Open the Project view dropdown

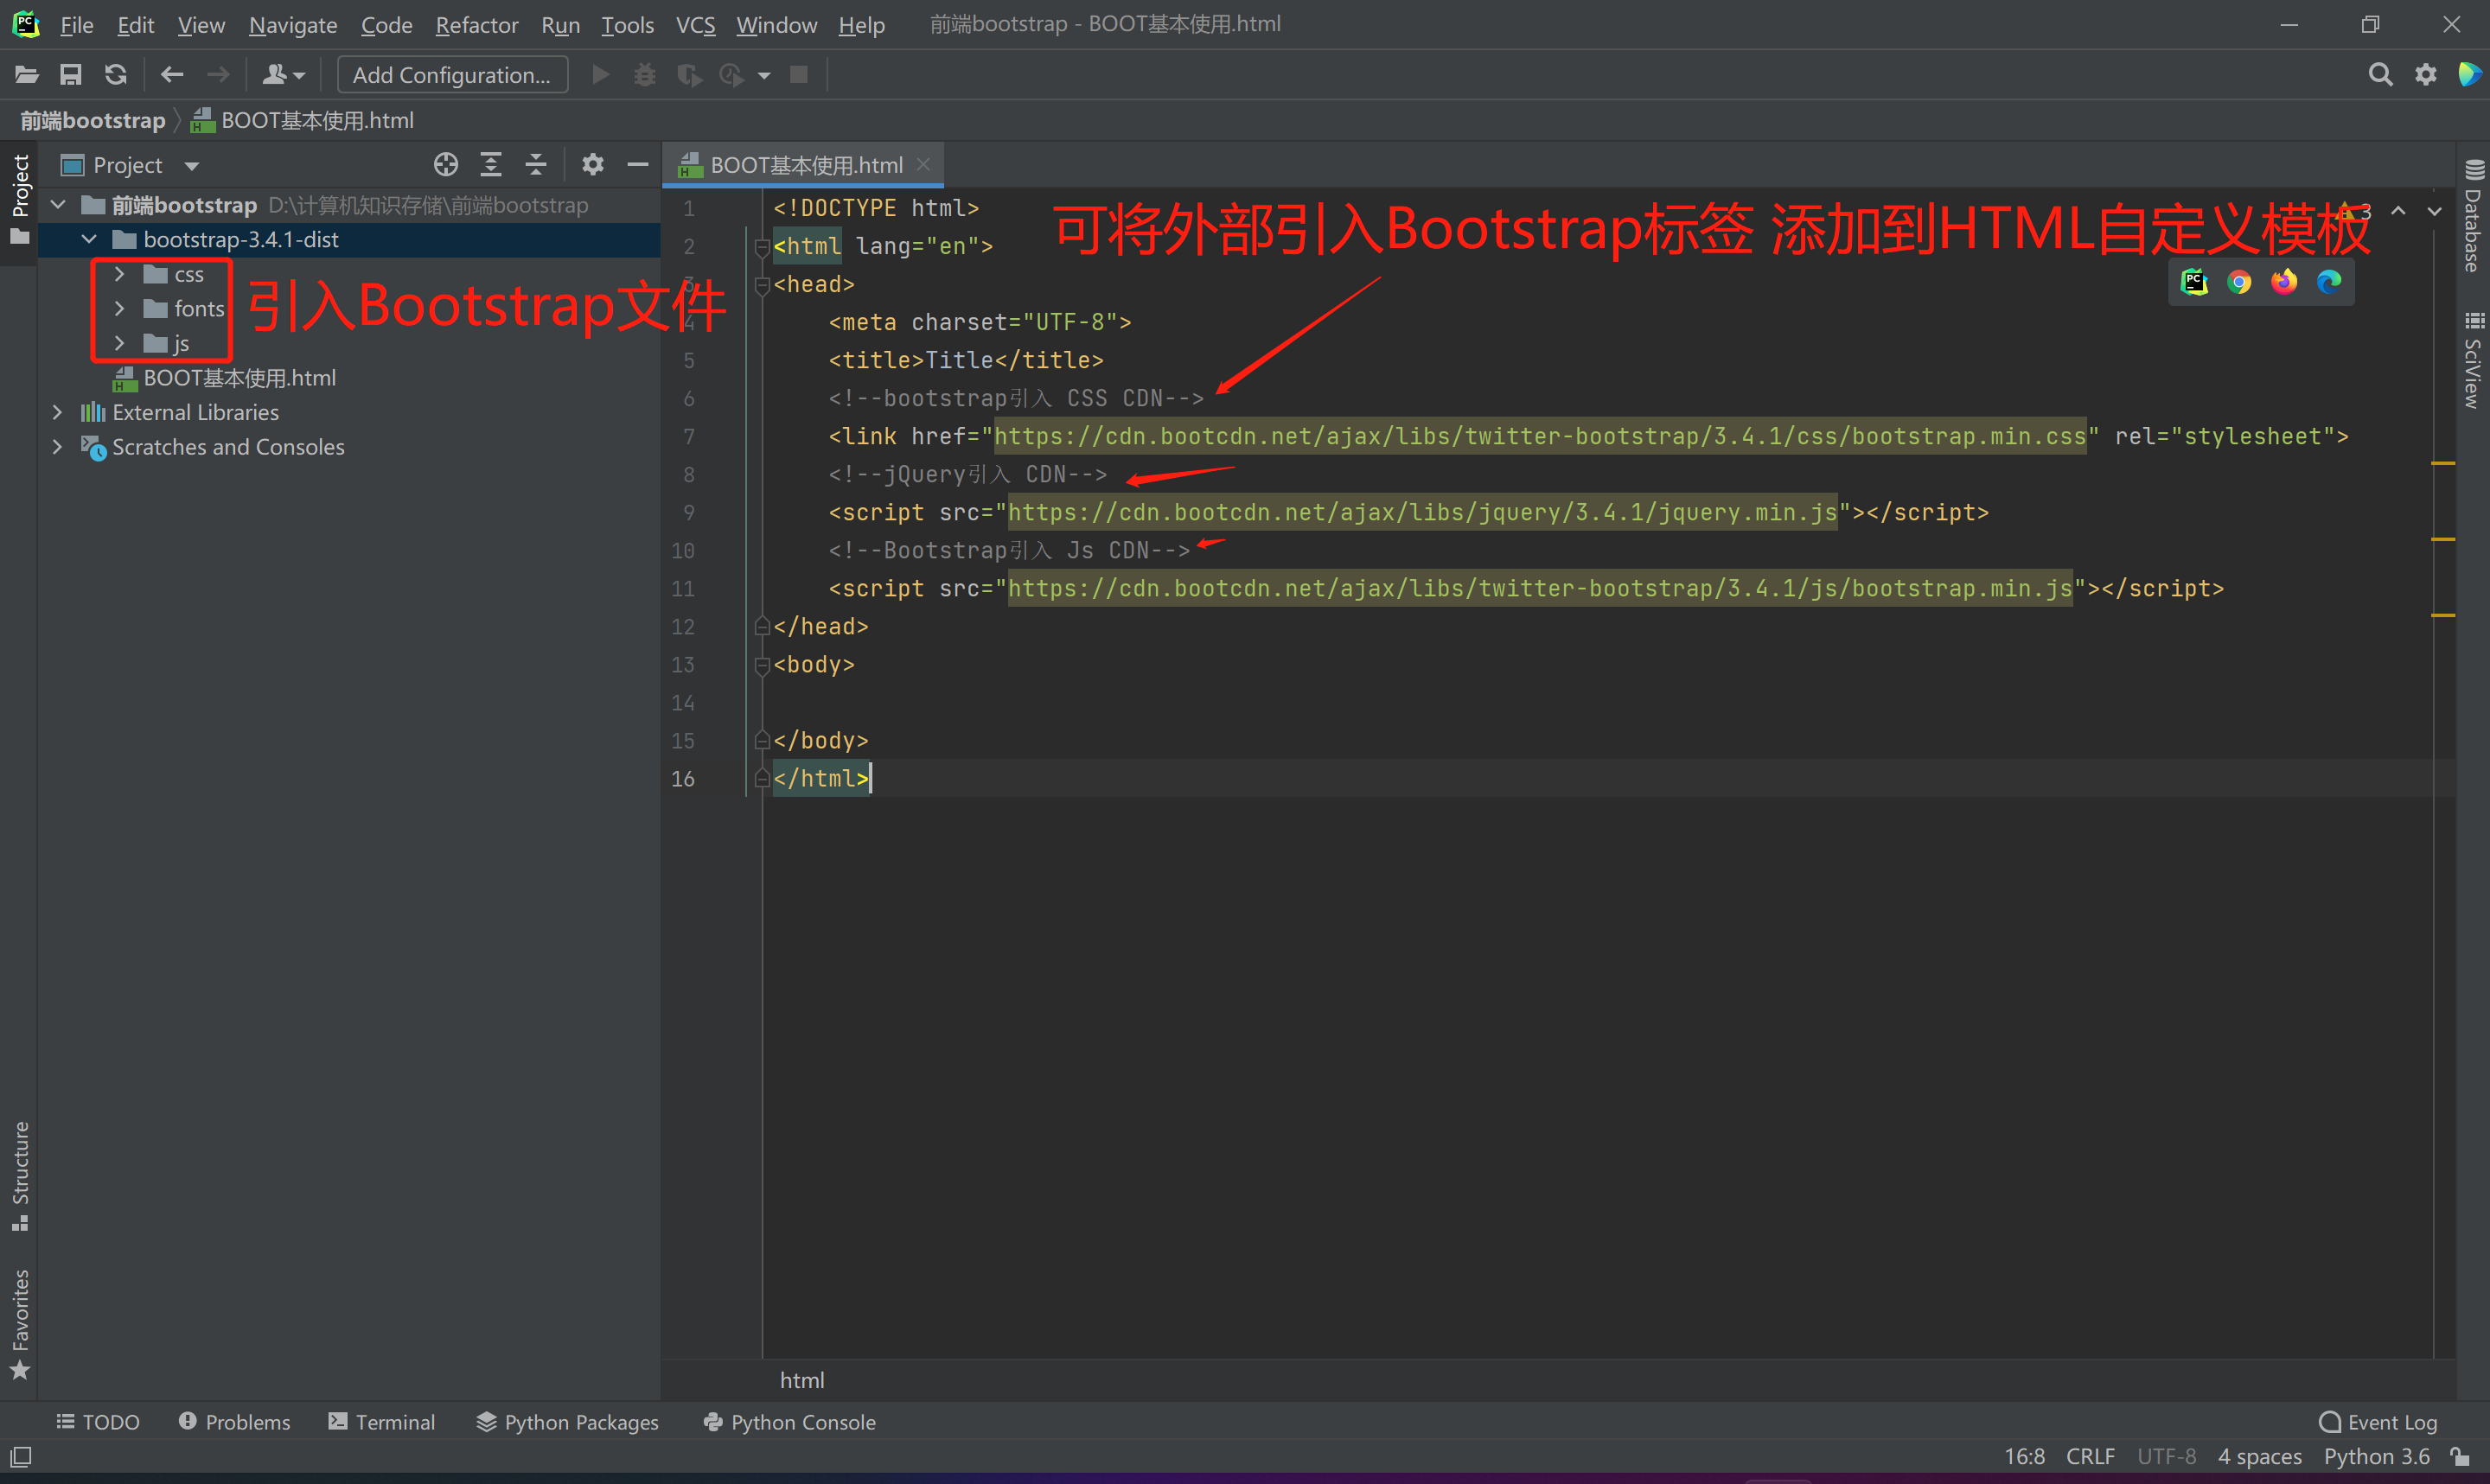click(192, 166)
